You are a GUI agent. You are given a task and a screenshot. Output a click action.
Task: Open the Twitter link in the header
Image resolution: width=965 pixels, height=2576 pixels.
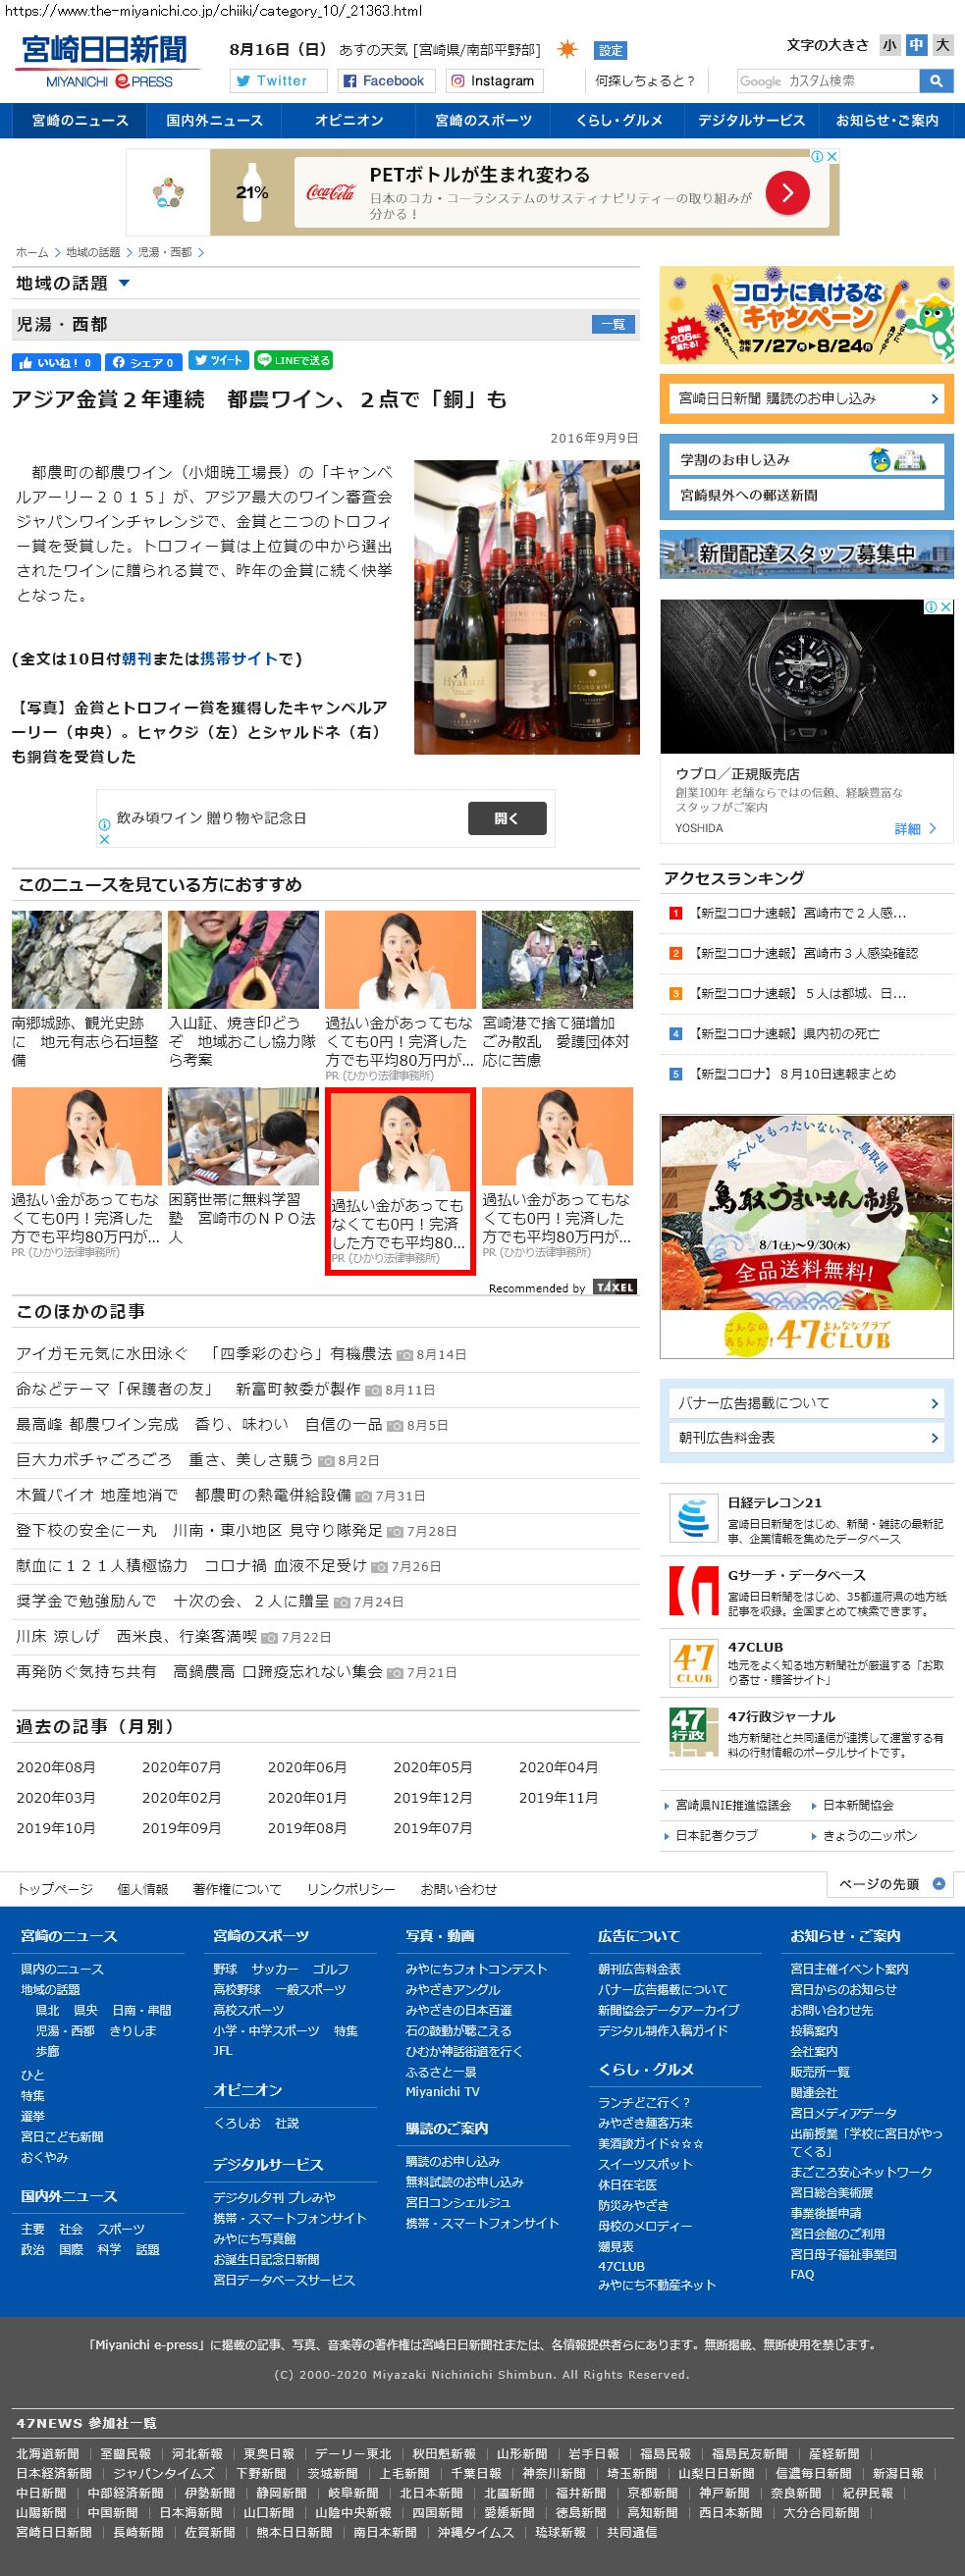pyautogui.click(x=278, y=81)
